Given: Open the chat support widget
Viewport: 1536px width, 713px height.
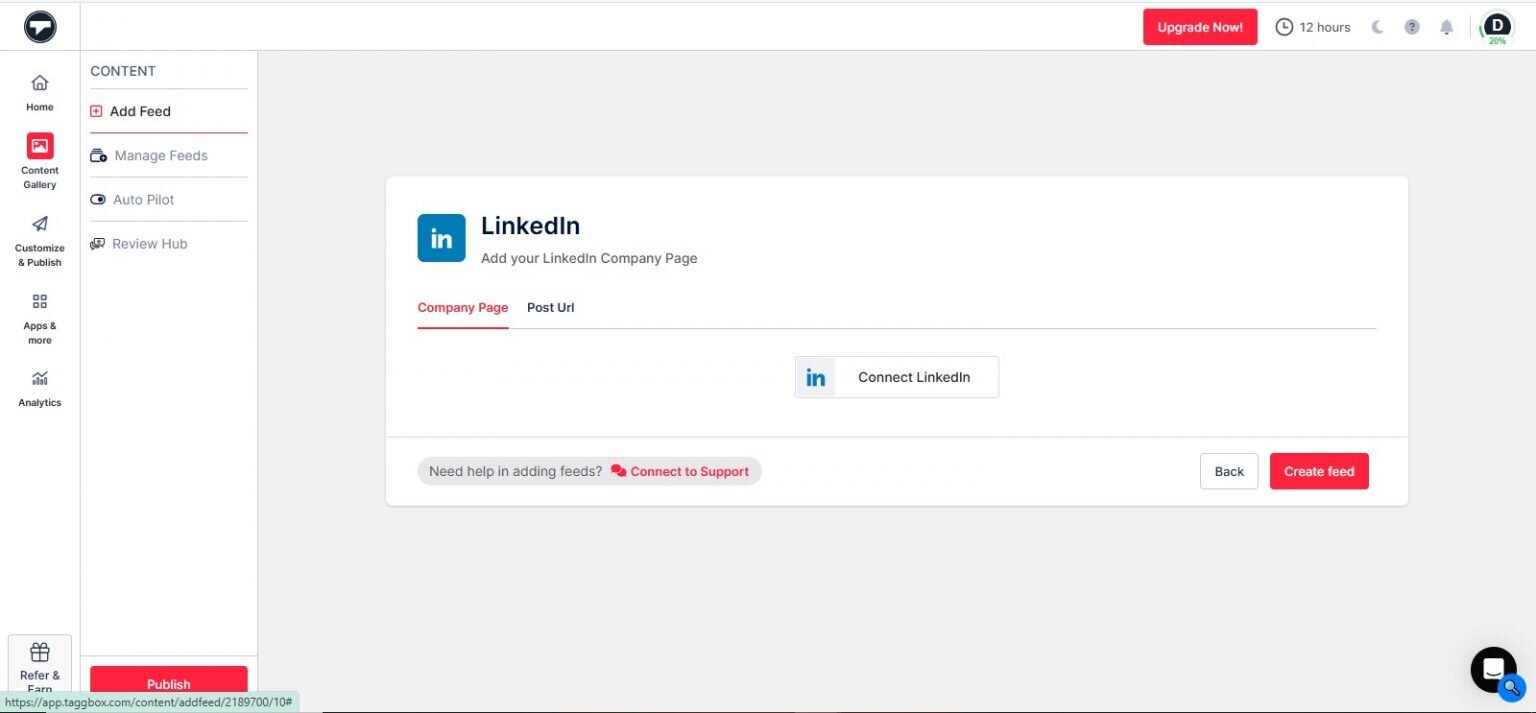Looking at the screenshot, I should (x=1492, y=669).
